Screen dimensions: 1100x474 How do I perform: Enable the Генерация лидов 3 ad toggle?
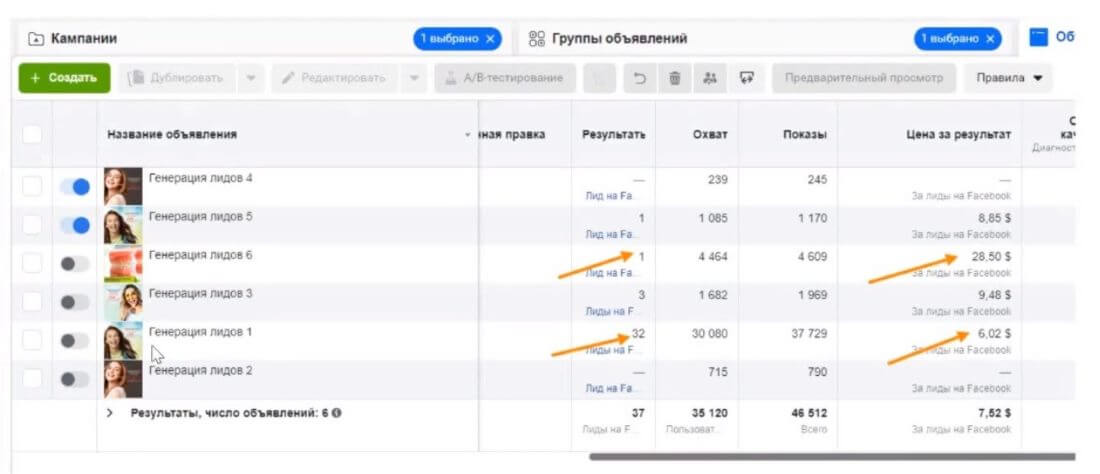click(x=74, y=302)
